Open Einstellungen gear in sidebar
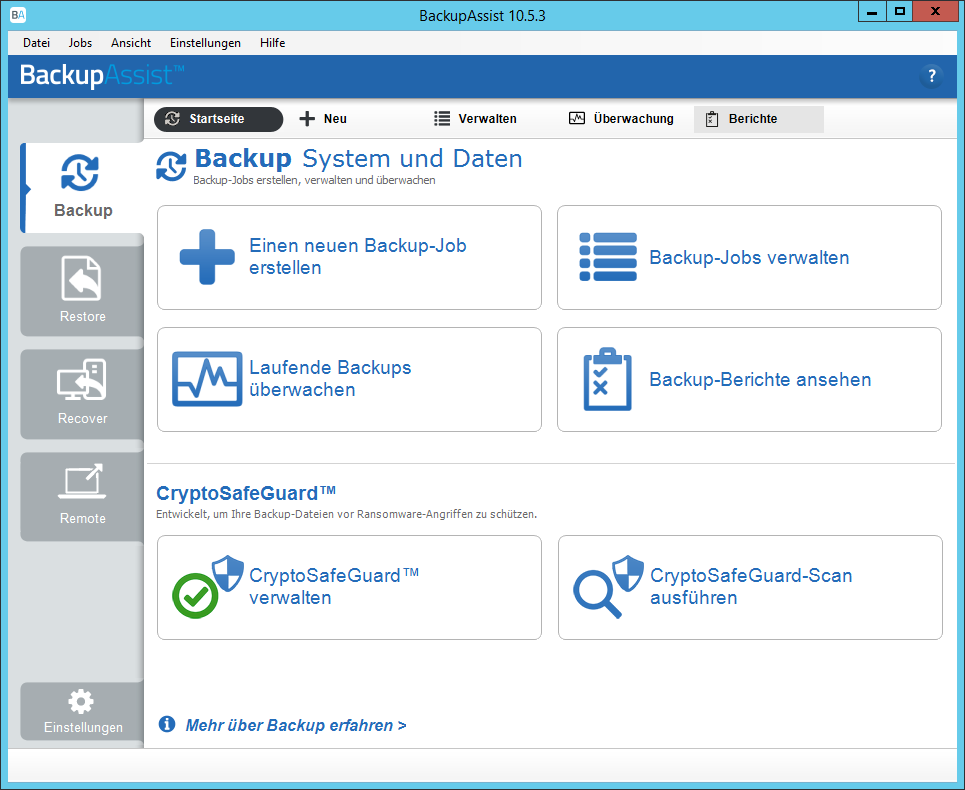965x790 pixels. 82,701
